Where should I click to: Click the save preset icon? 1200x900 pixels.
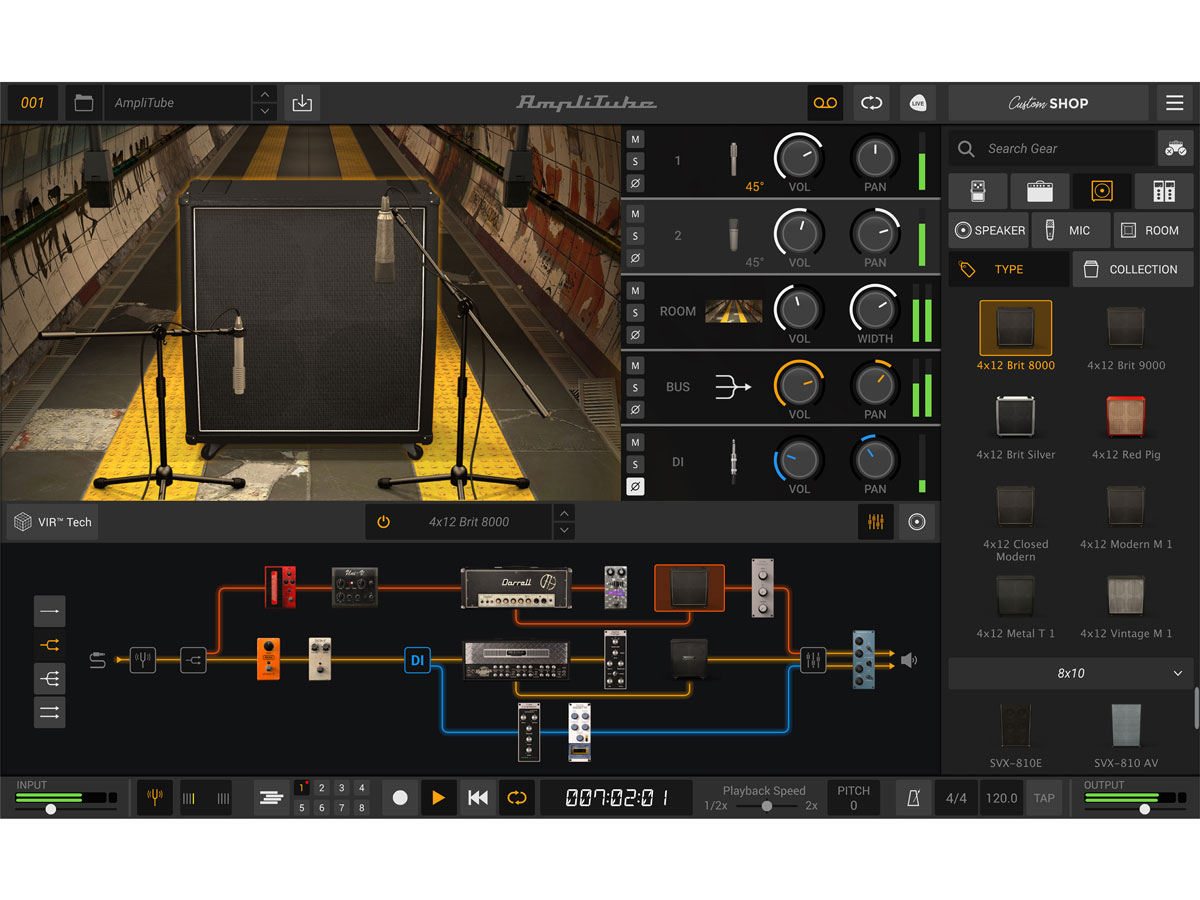pos(301,103)
